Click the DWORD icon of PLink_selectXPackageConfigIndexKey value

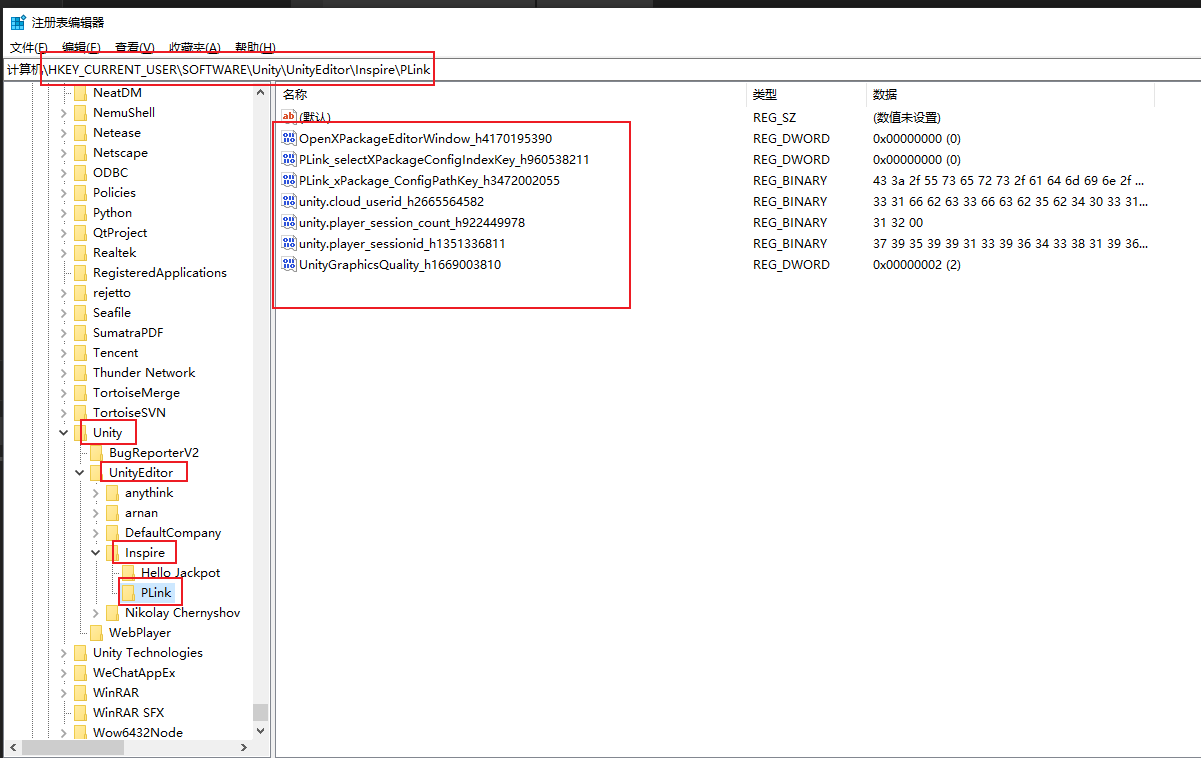(x=289, y=160)
